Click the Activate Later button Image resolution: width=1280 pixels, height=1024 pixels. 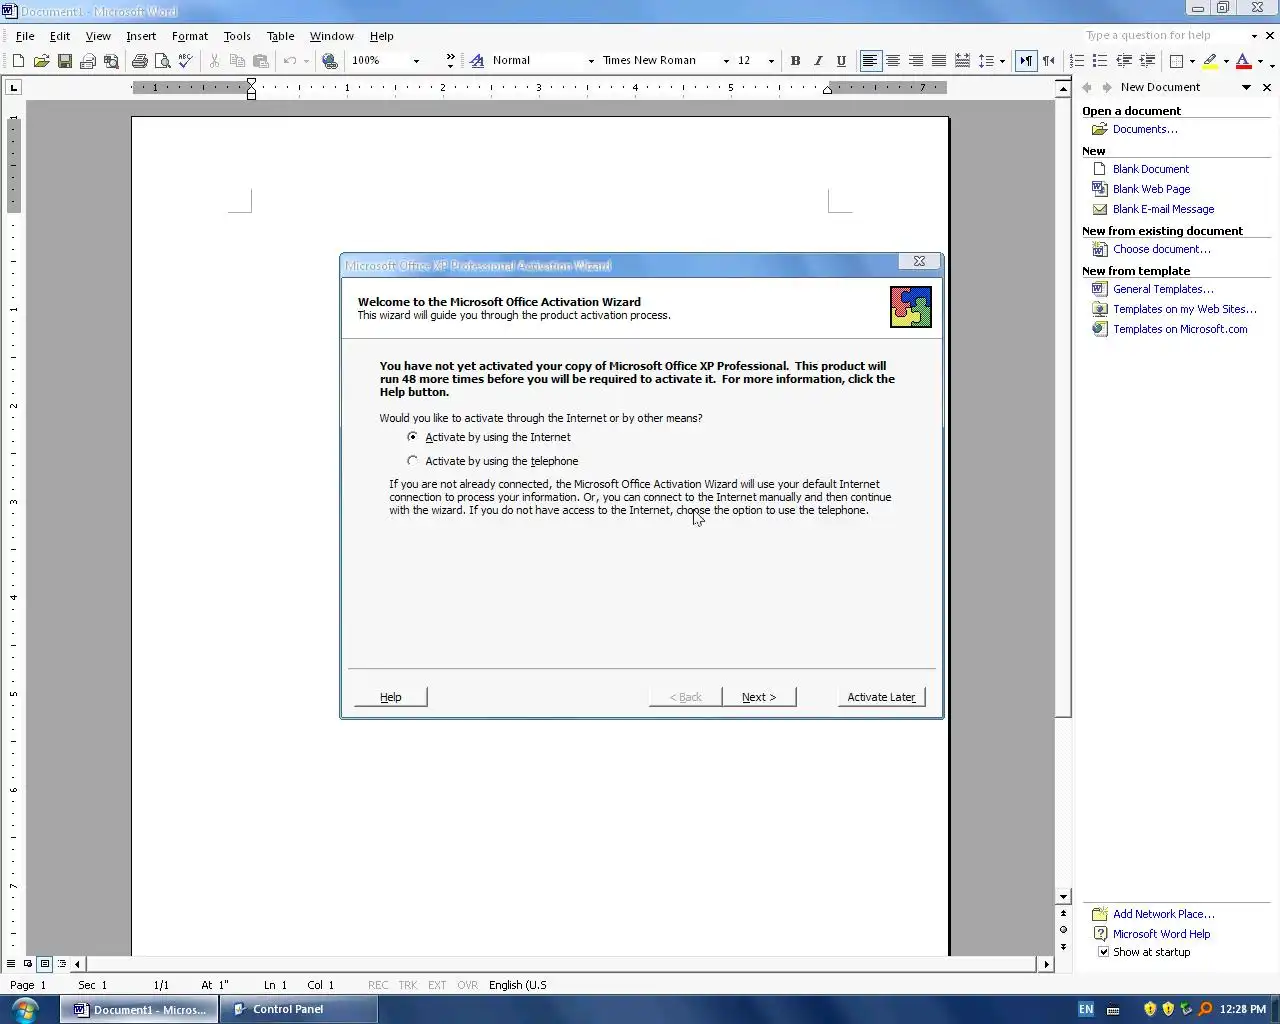pyautogui.click(x=881, y=697)
